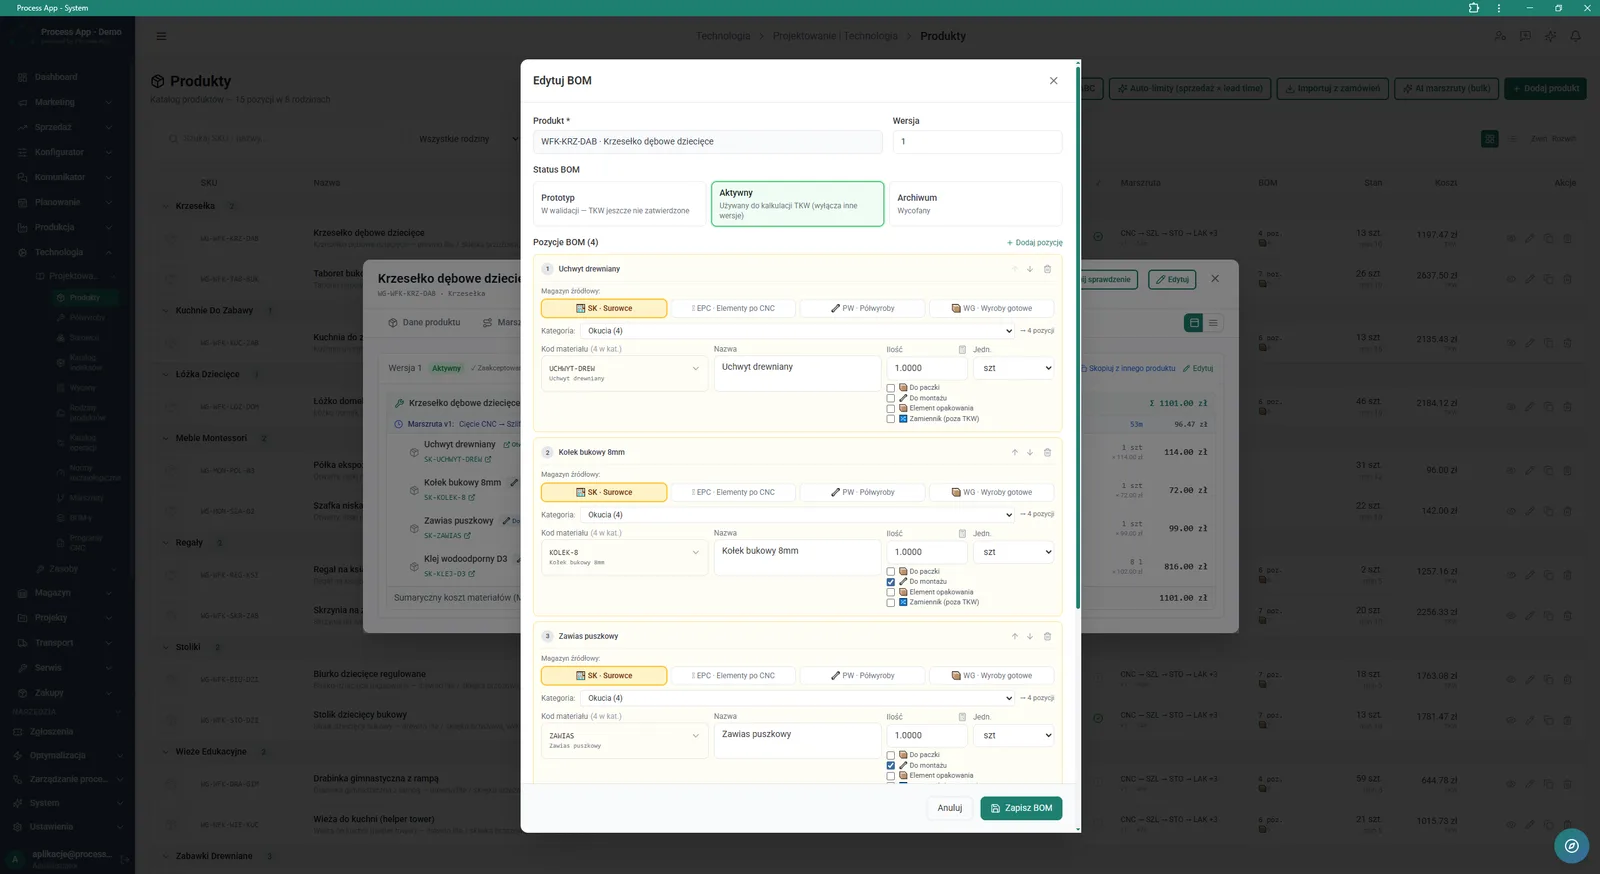
Task: Choose EPC warehouse for Uchwyt drewniany
Action: pyautogui.click(x=733, y=309)
